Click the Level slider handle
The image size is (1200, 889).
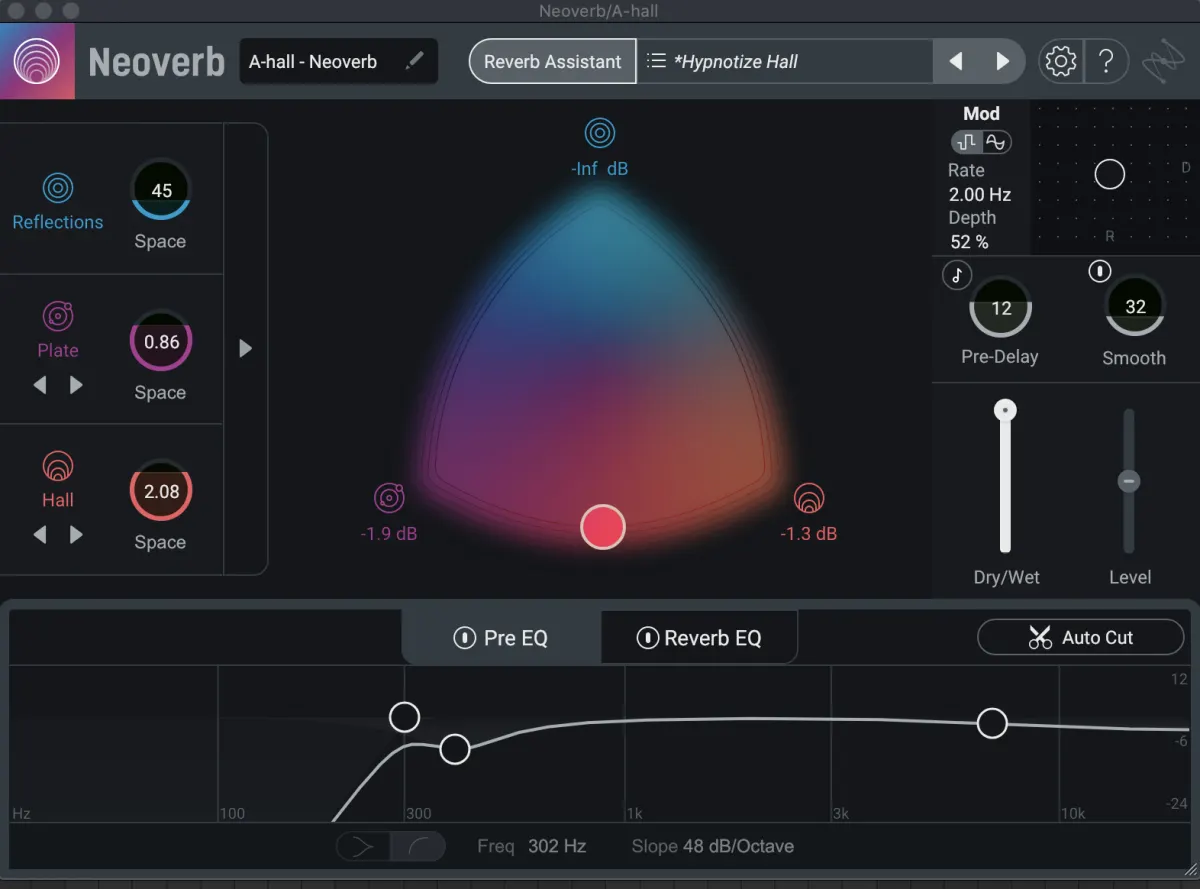pos(1129,481)
